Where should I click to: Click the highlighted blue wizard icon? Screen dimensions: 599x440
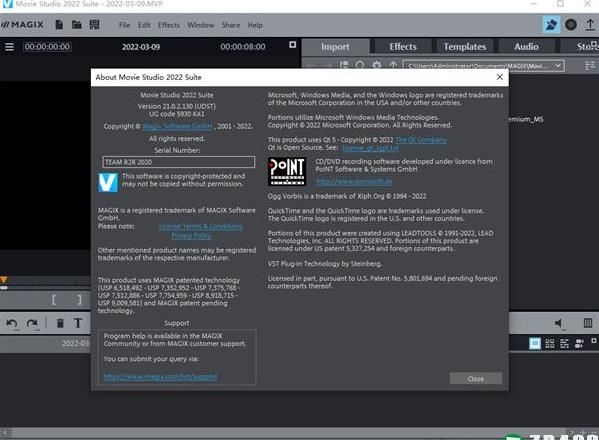(551, 25)
